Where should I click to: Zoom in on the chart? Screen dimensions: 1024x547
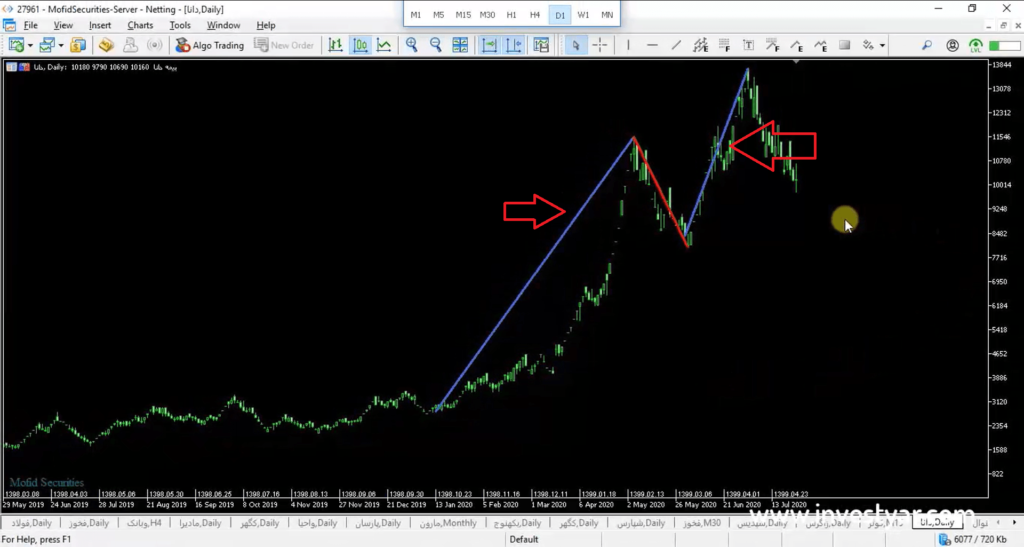(411, 45)
